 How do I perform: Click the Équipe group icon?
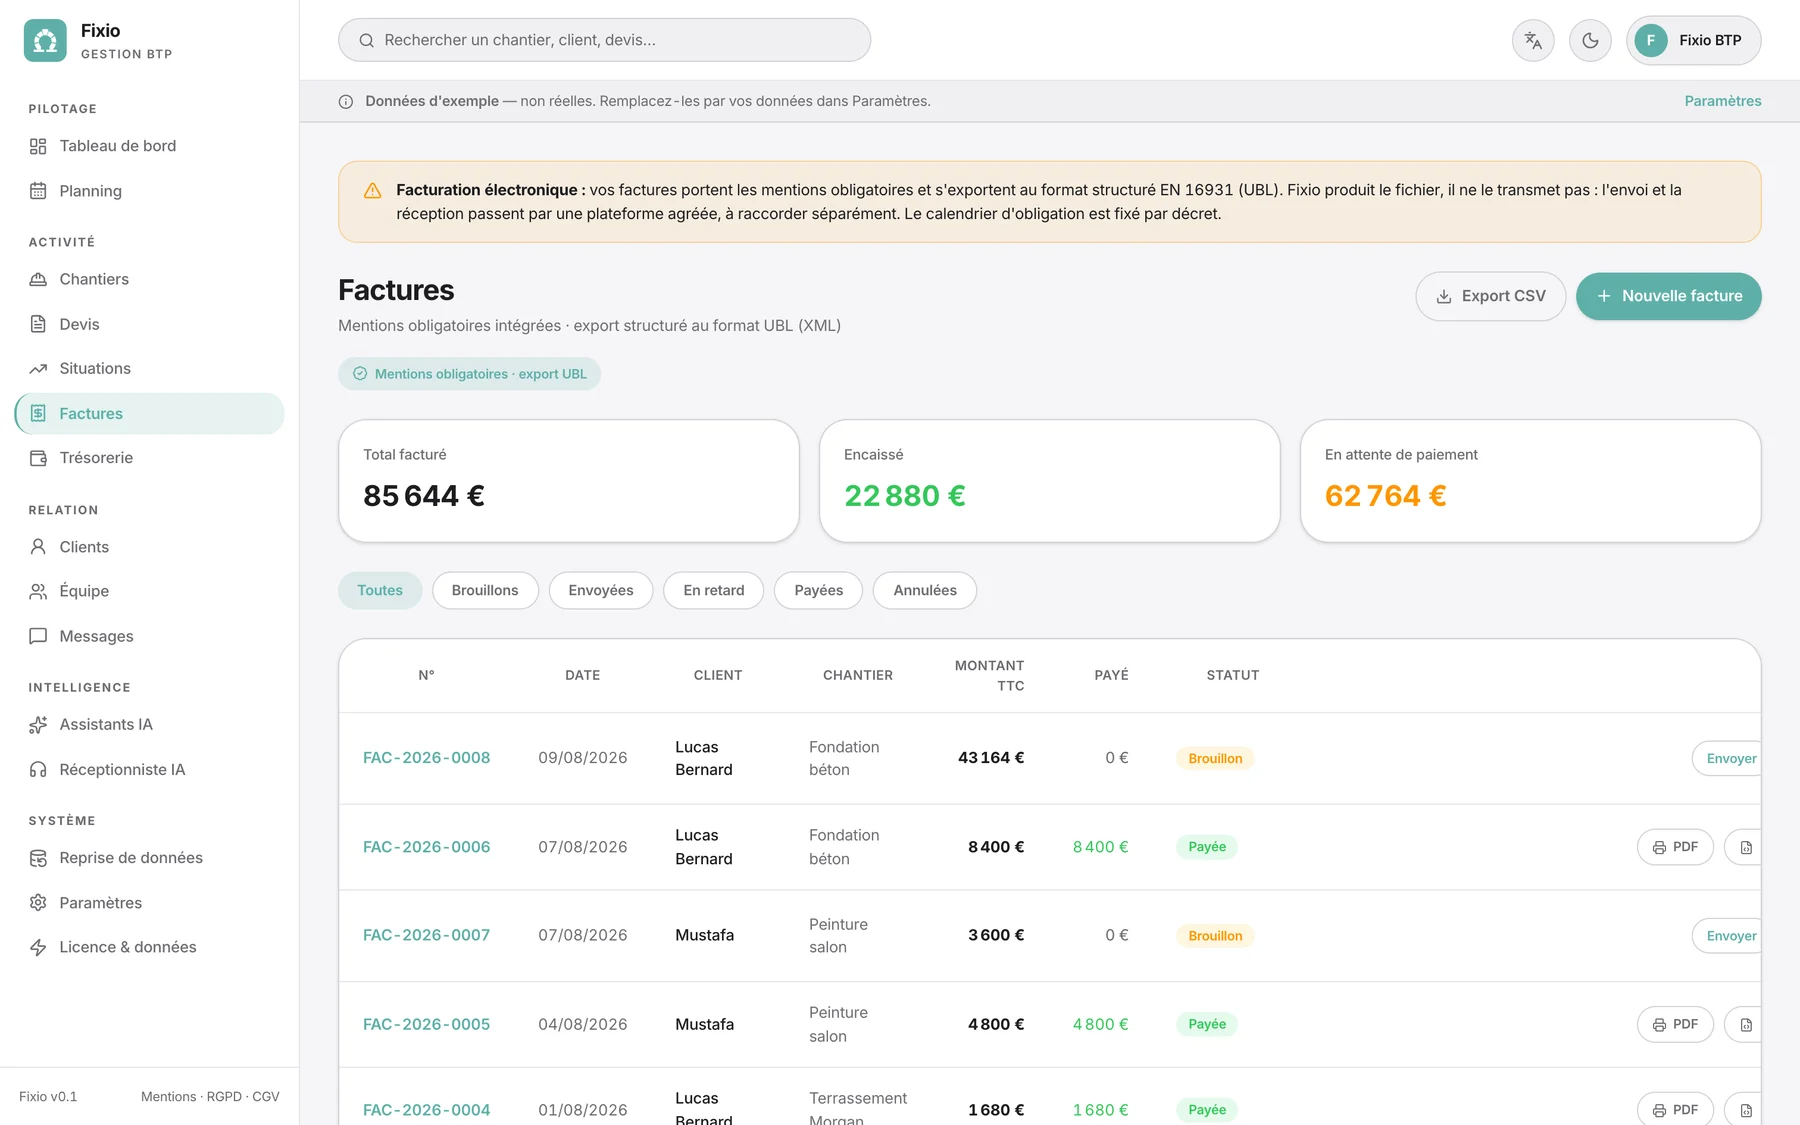coord(38,591)
